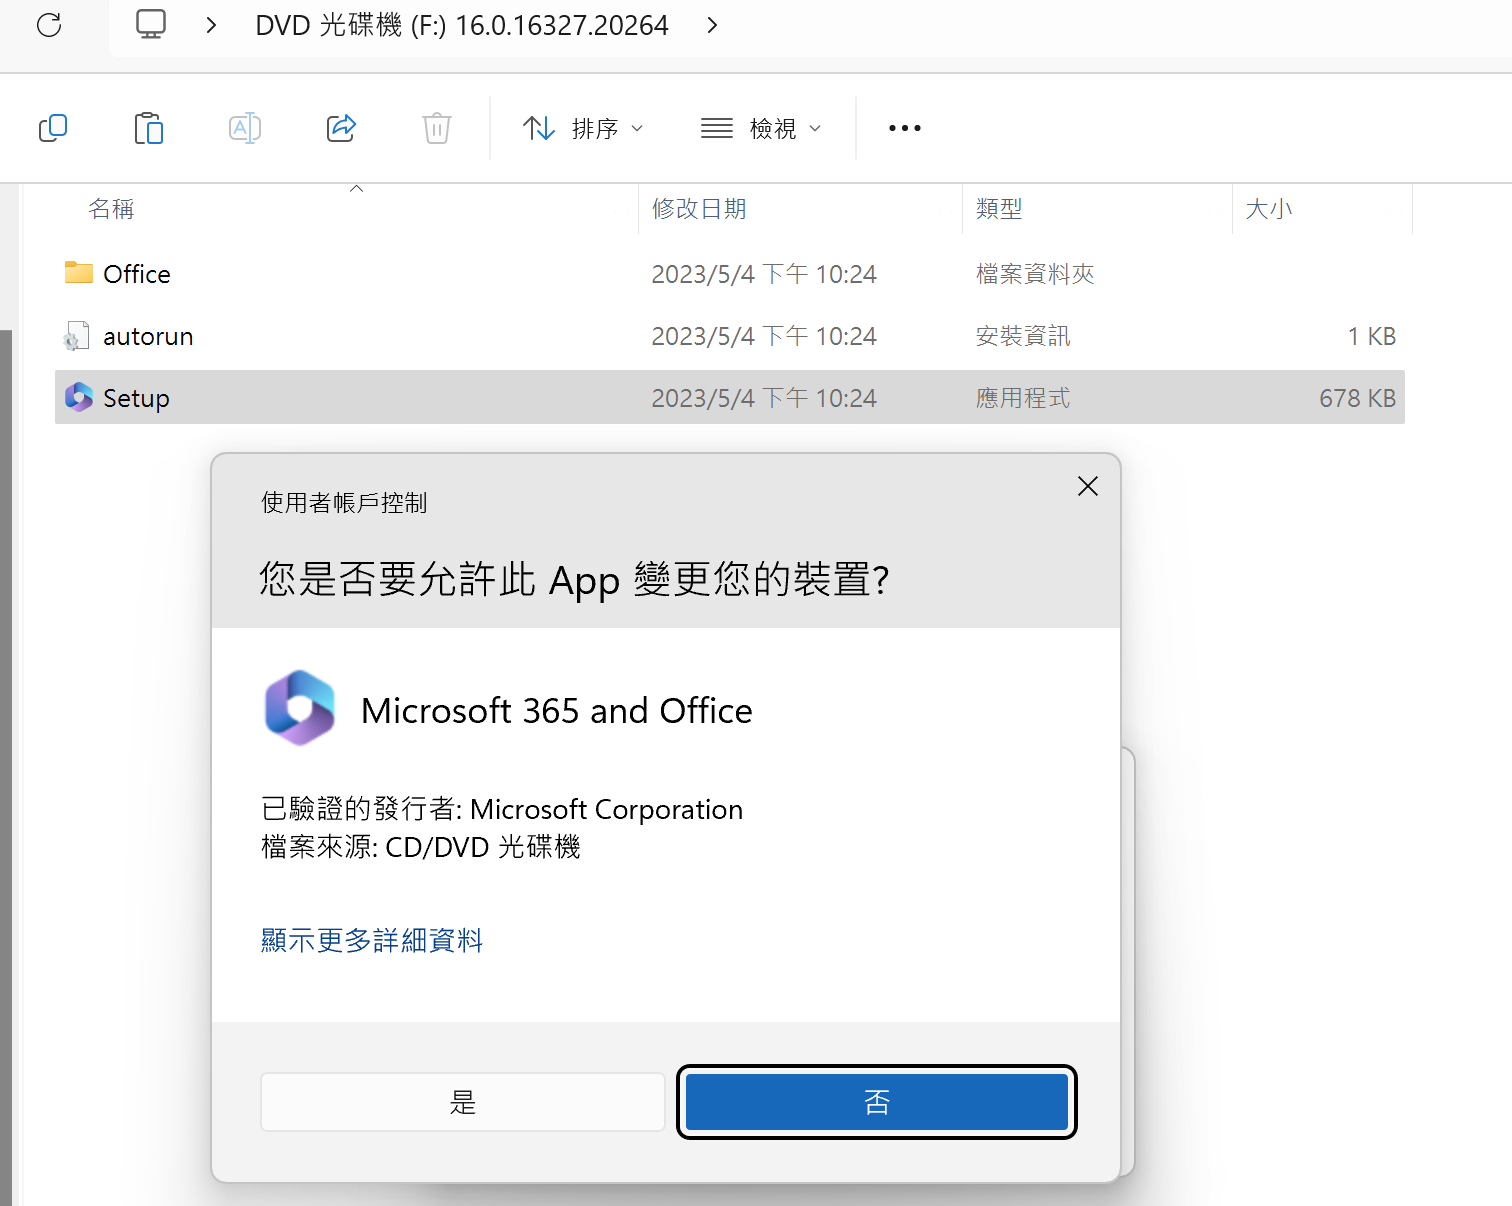
Task: Click the Rename icon in toolbar
Action: click(245, 128)
